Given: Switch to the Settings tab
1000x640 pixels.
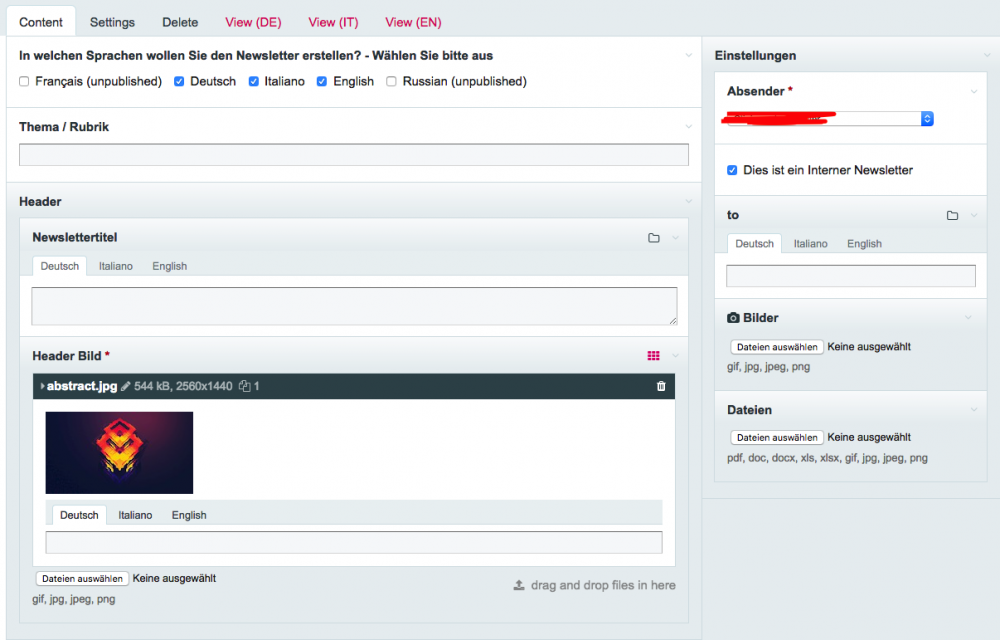Looking at the screenshot, I should click(112, 22).
